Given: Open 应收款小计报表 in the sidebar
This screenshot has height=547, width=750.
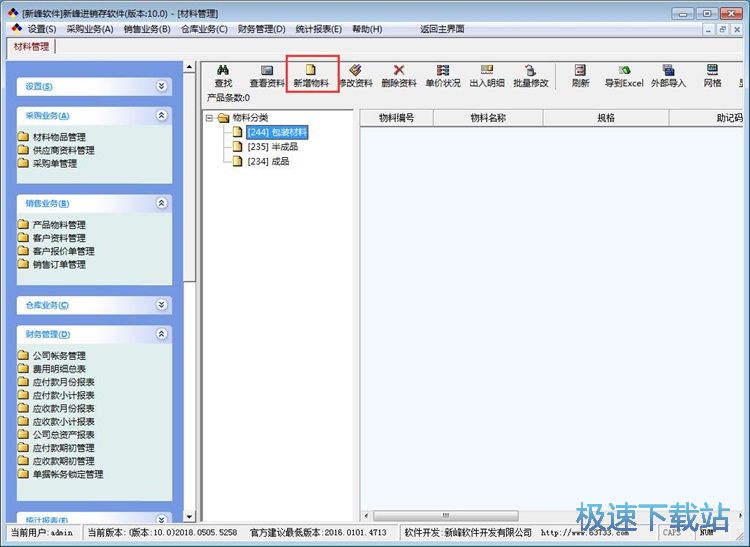Looking at the screenshot, I should (56, 422).
